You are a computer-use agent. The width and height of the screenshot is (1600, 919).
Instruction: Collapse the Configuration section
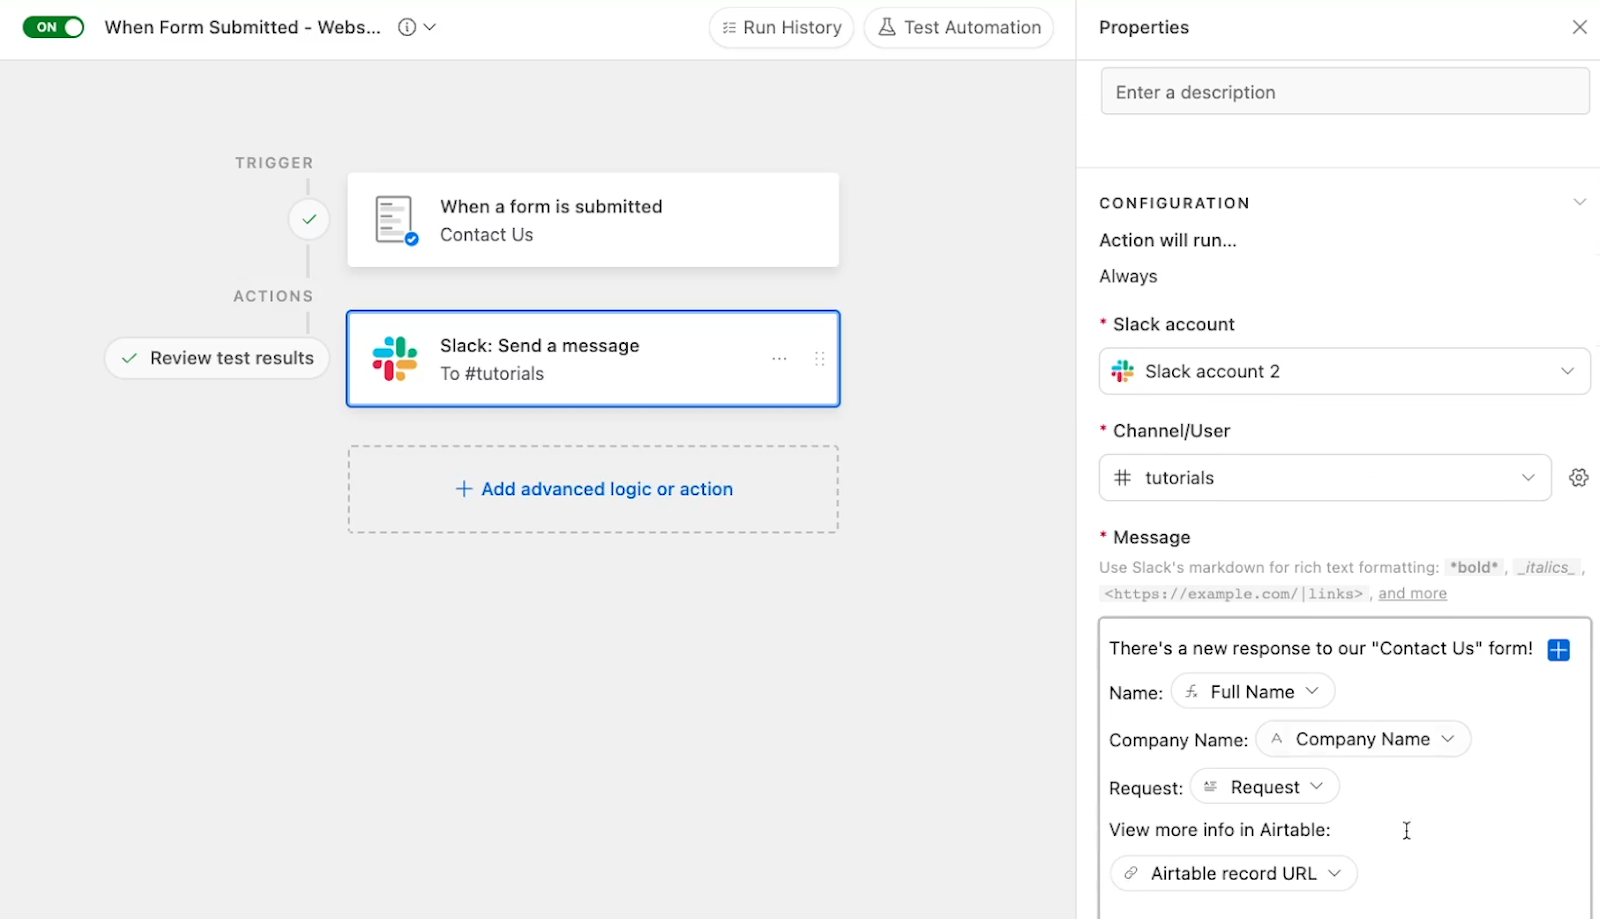[1579, 202]
